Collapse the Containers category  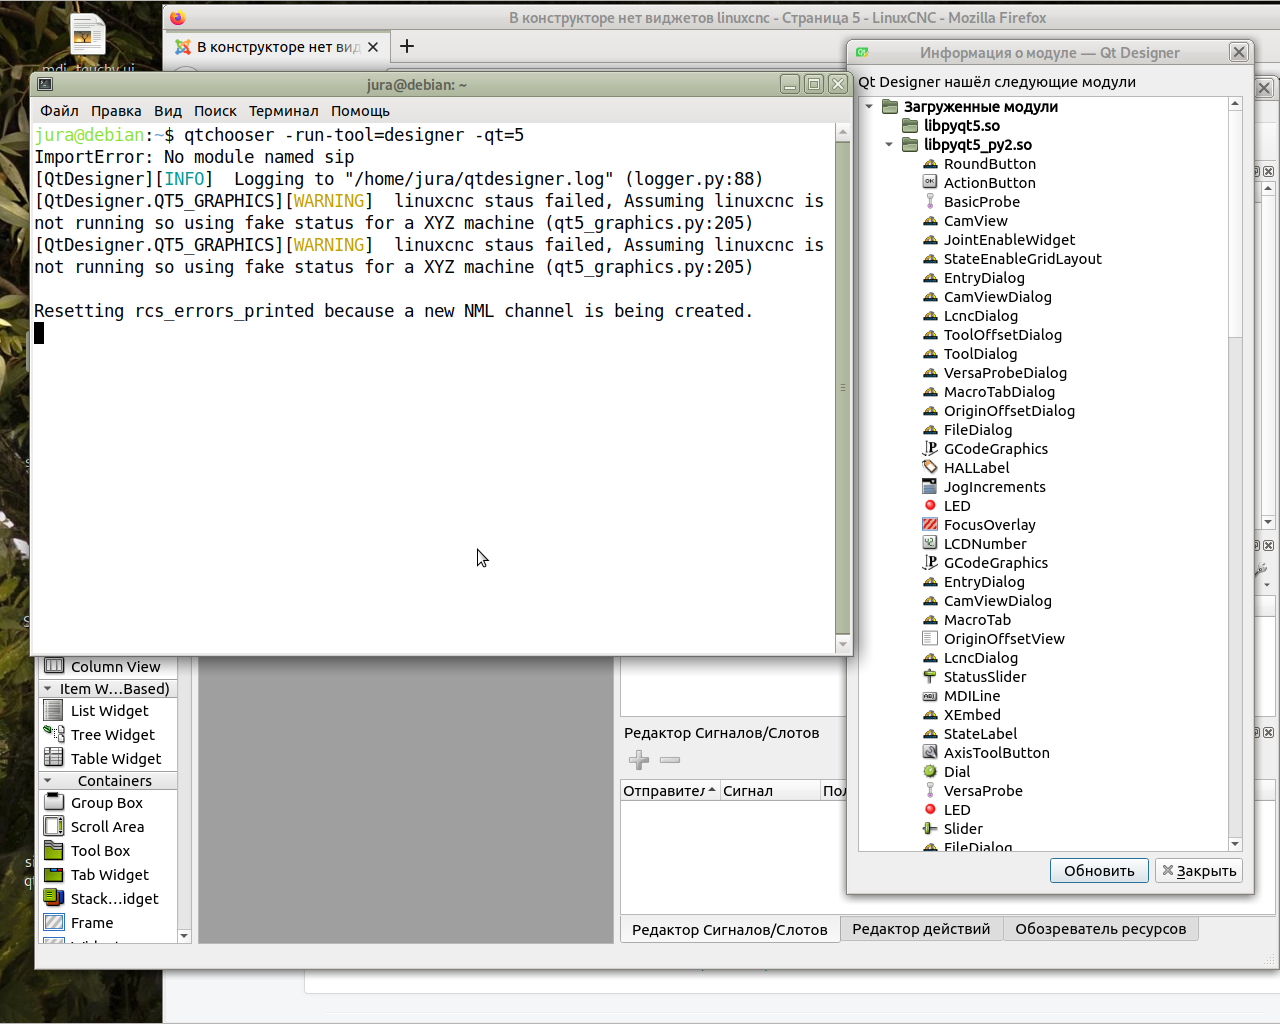click(x=47, y=781)
